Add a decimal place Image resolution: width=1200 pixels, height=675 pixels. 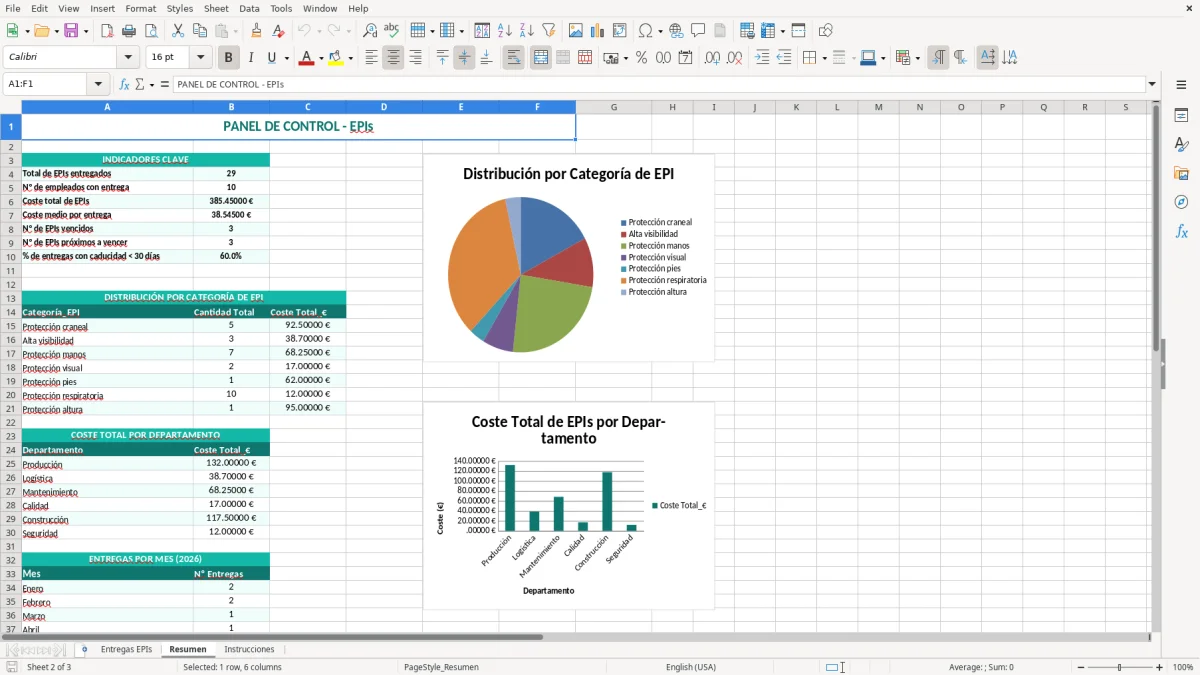point(712,58)
